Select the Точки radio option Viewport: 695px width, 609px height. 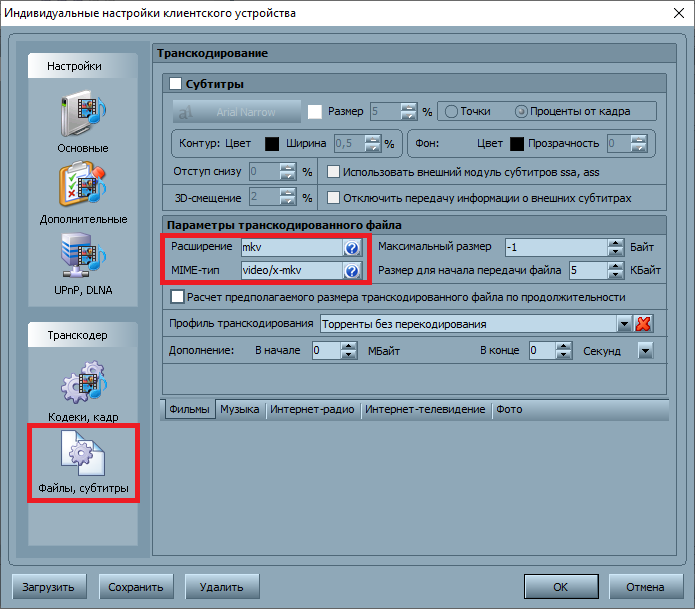(x=451, y=111)
